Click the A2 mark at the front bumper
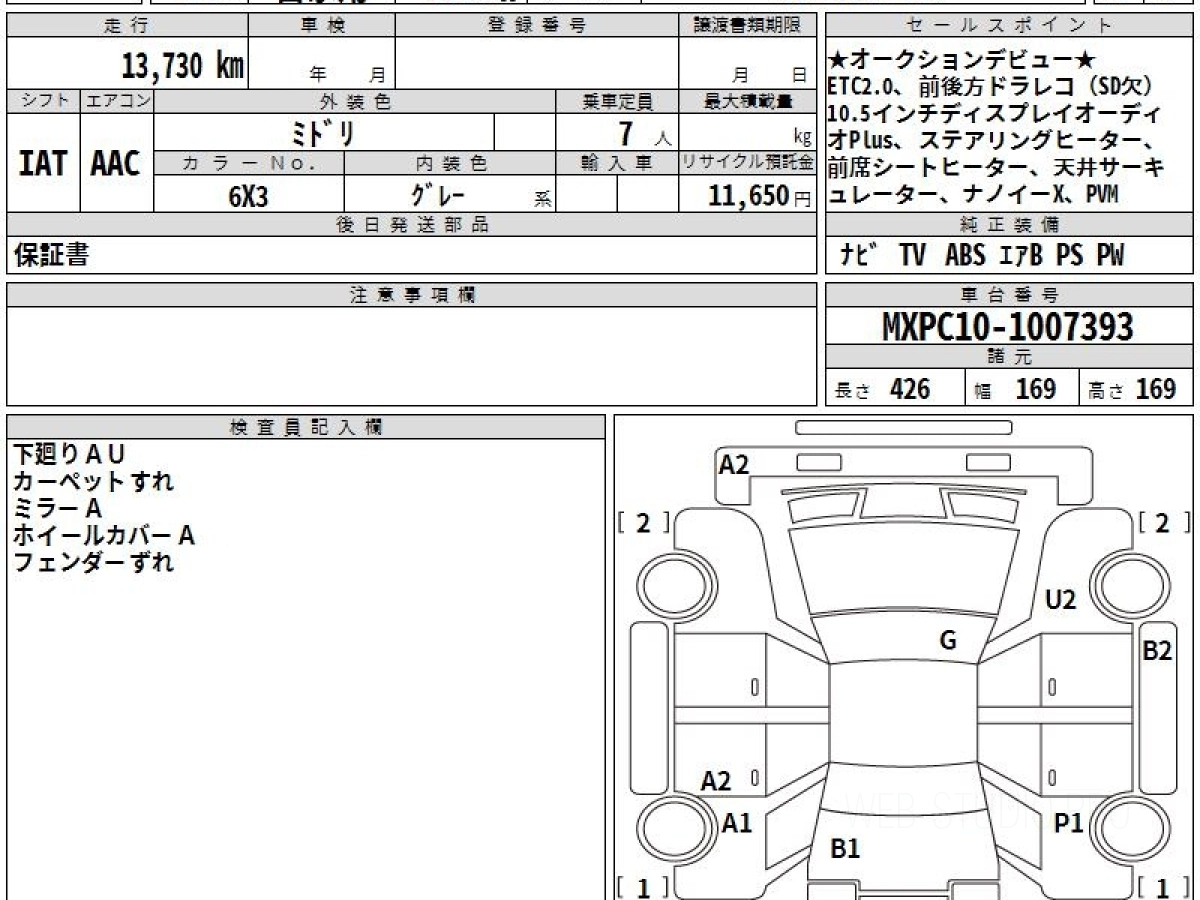 point(734,464)
